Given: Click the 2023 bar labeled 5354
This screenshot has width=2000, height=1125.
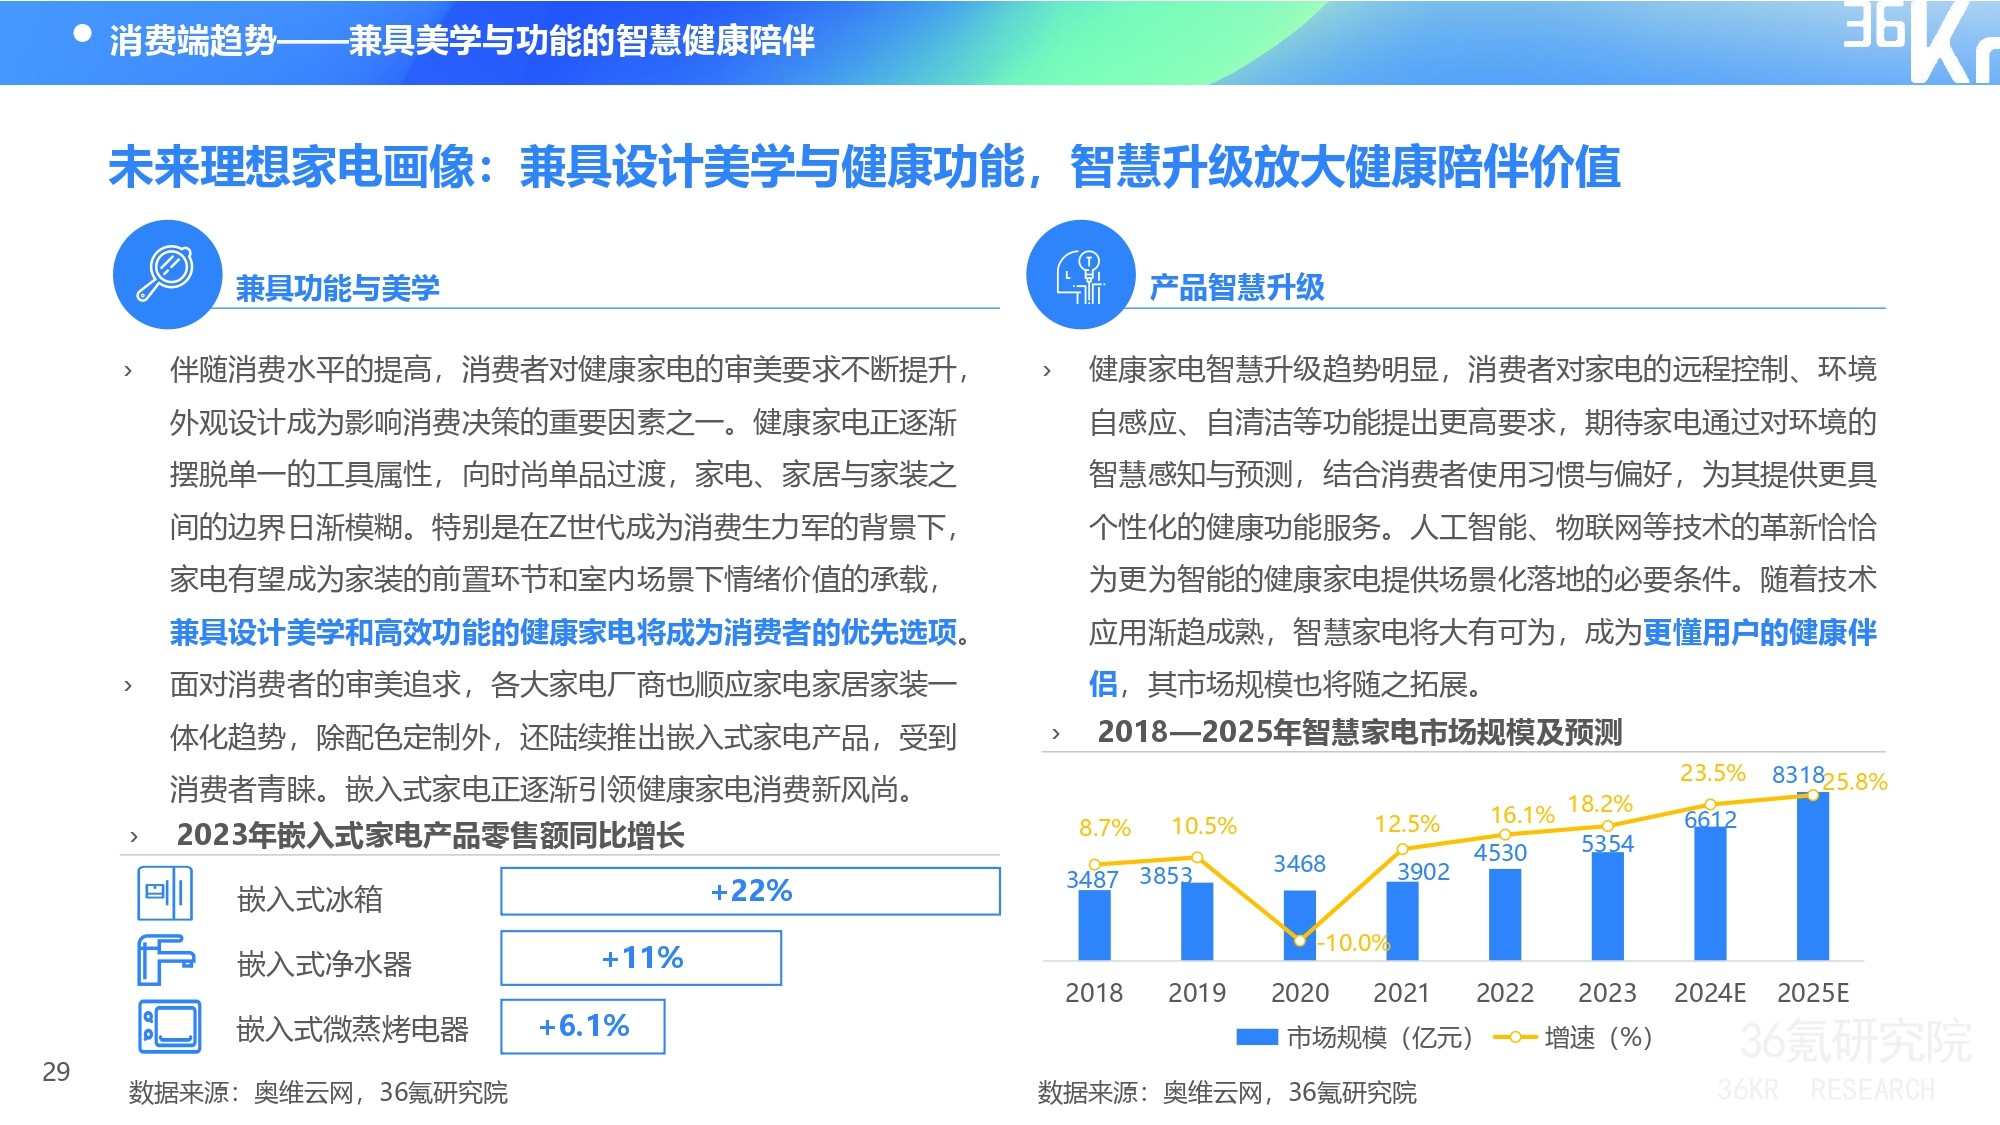Looking at the screenshot, I should coord(1607,906).
